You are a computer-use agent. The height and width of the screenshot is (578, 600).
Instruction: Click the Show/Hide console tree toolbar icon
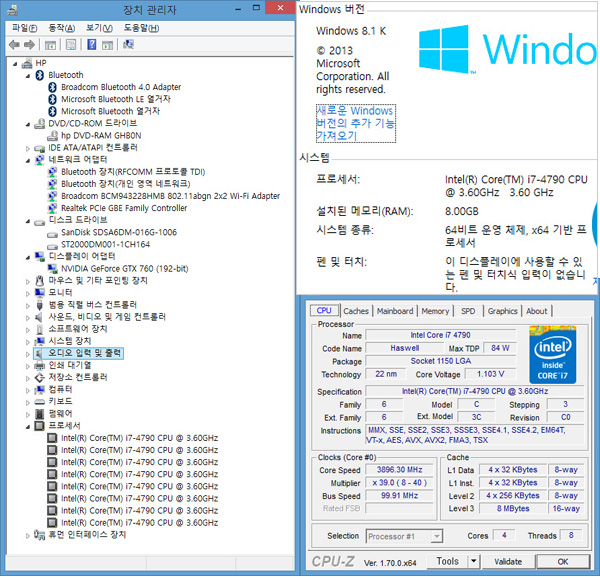[50, 45]
